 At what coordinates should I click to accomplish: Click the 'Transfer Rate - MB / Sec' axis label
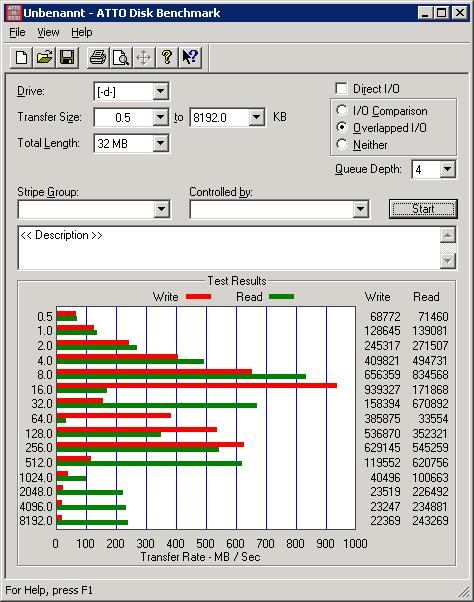pos(200,557)
